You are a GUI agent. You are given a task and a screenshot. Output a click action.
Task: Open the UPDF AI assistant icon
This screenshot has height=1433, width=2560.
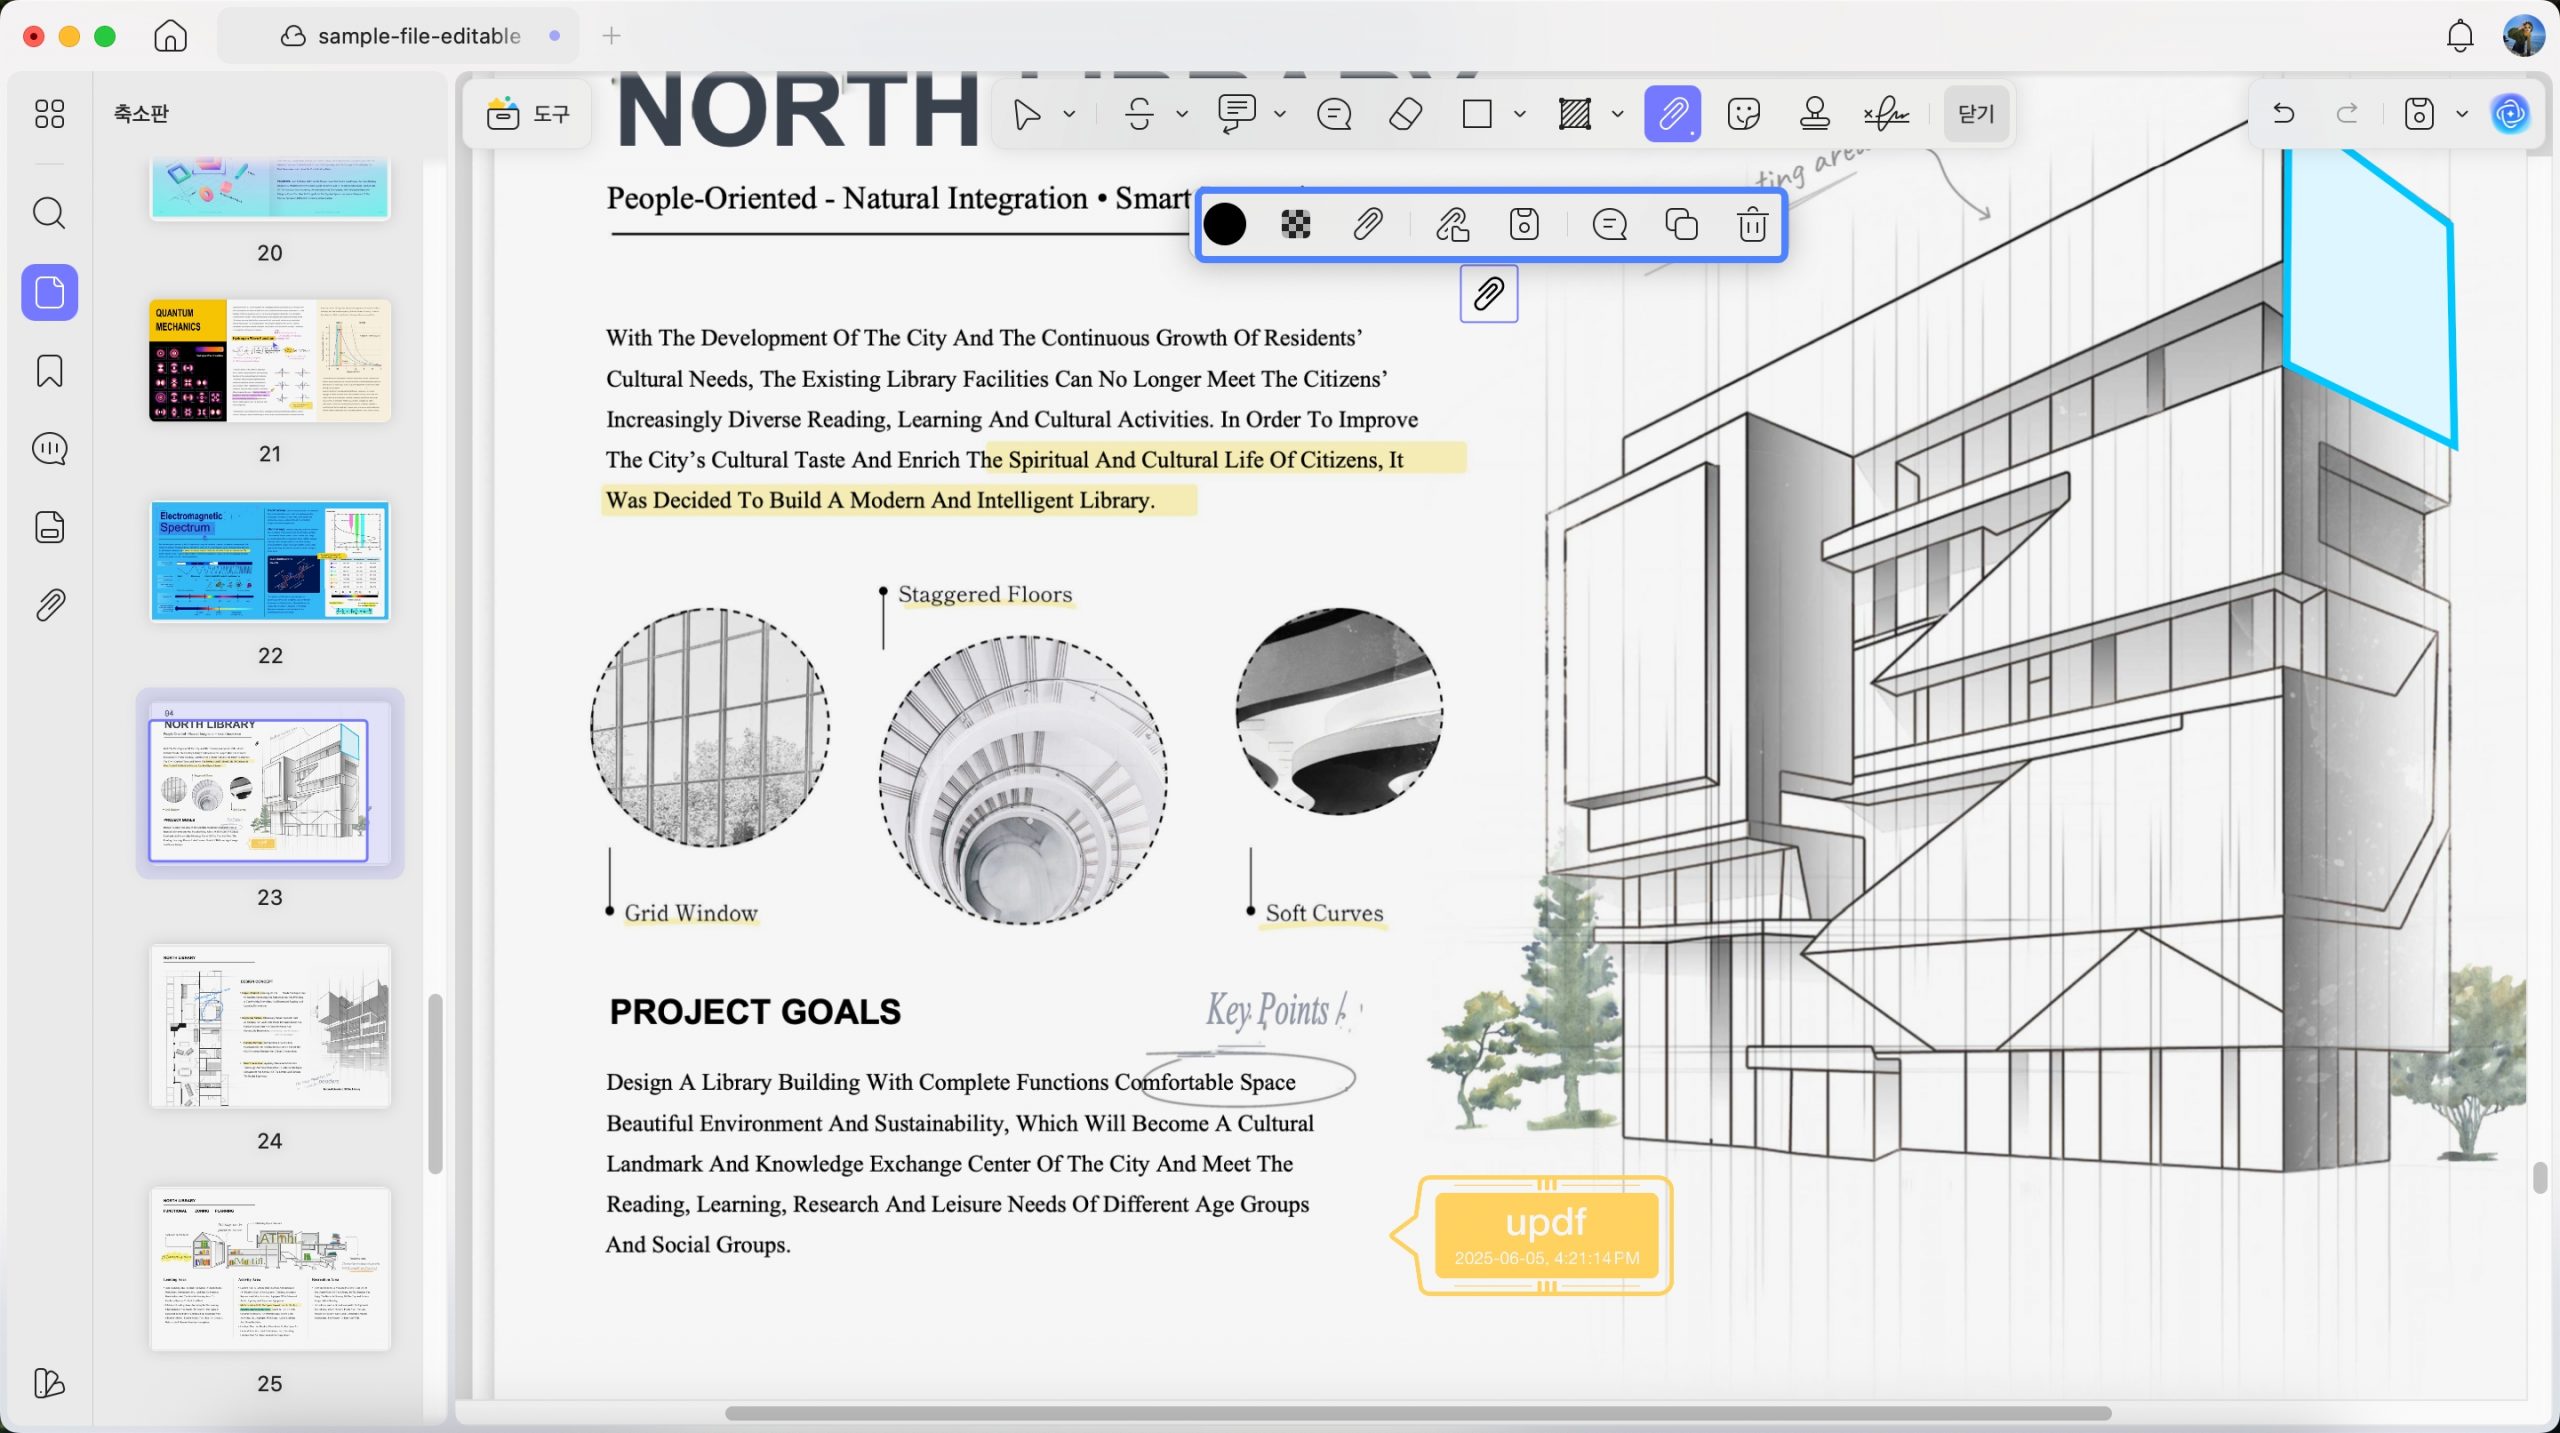(2510, 114)
